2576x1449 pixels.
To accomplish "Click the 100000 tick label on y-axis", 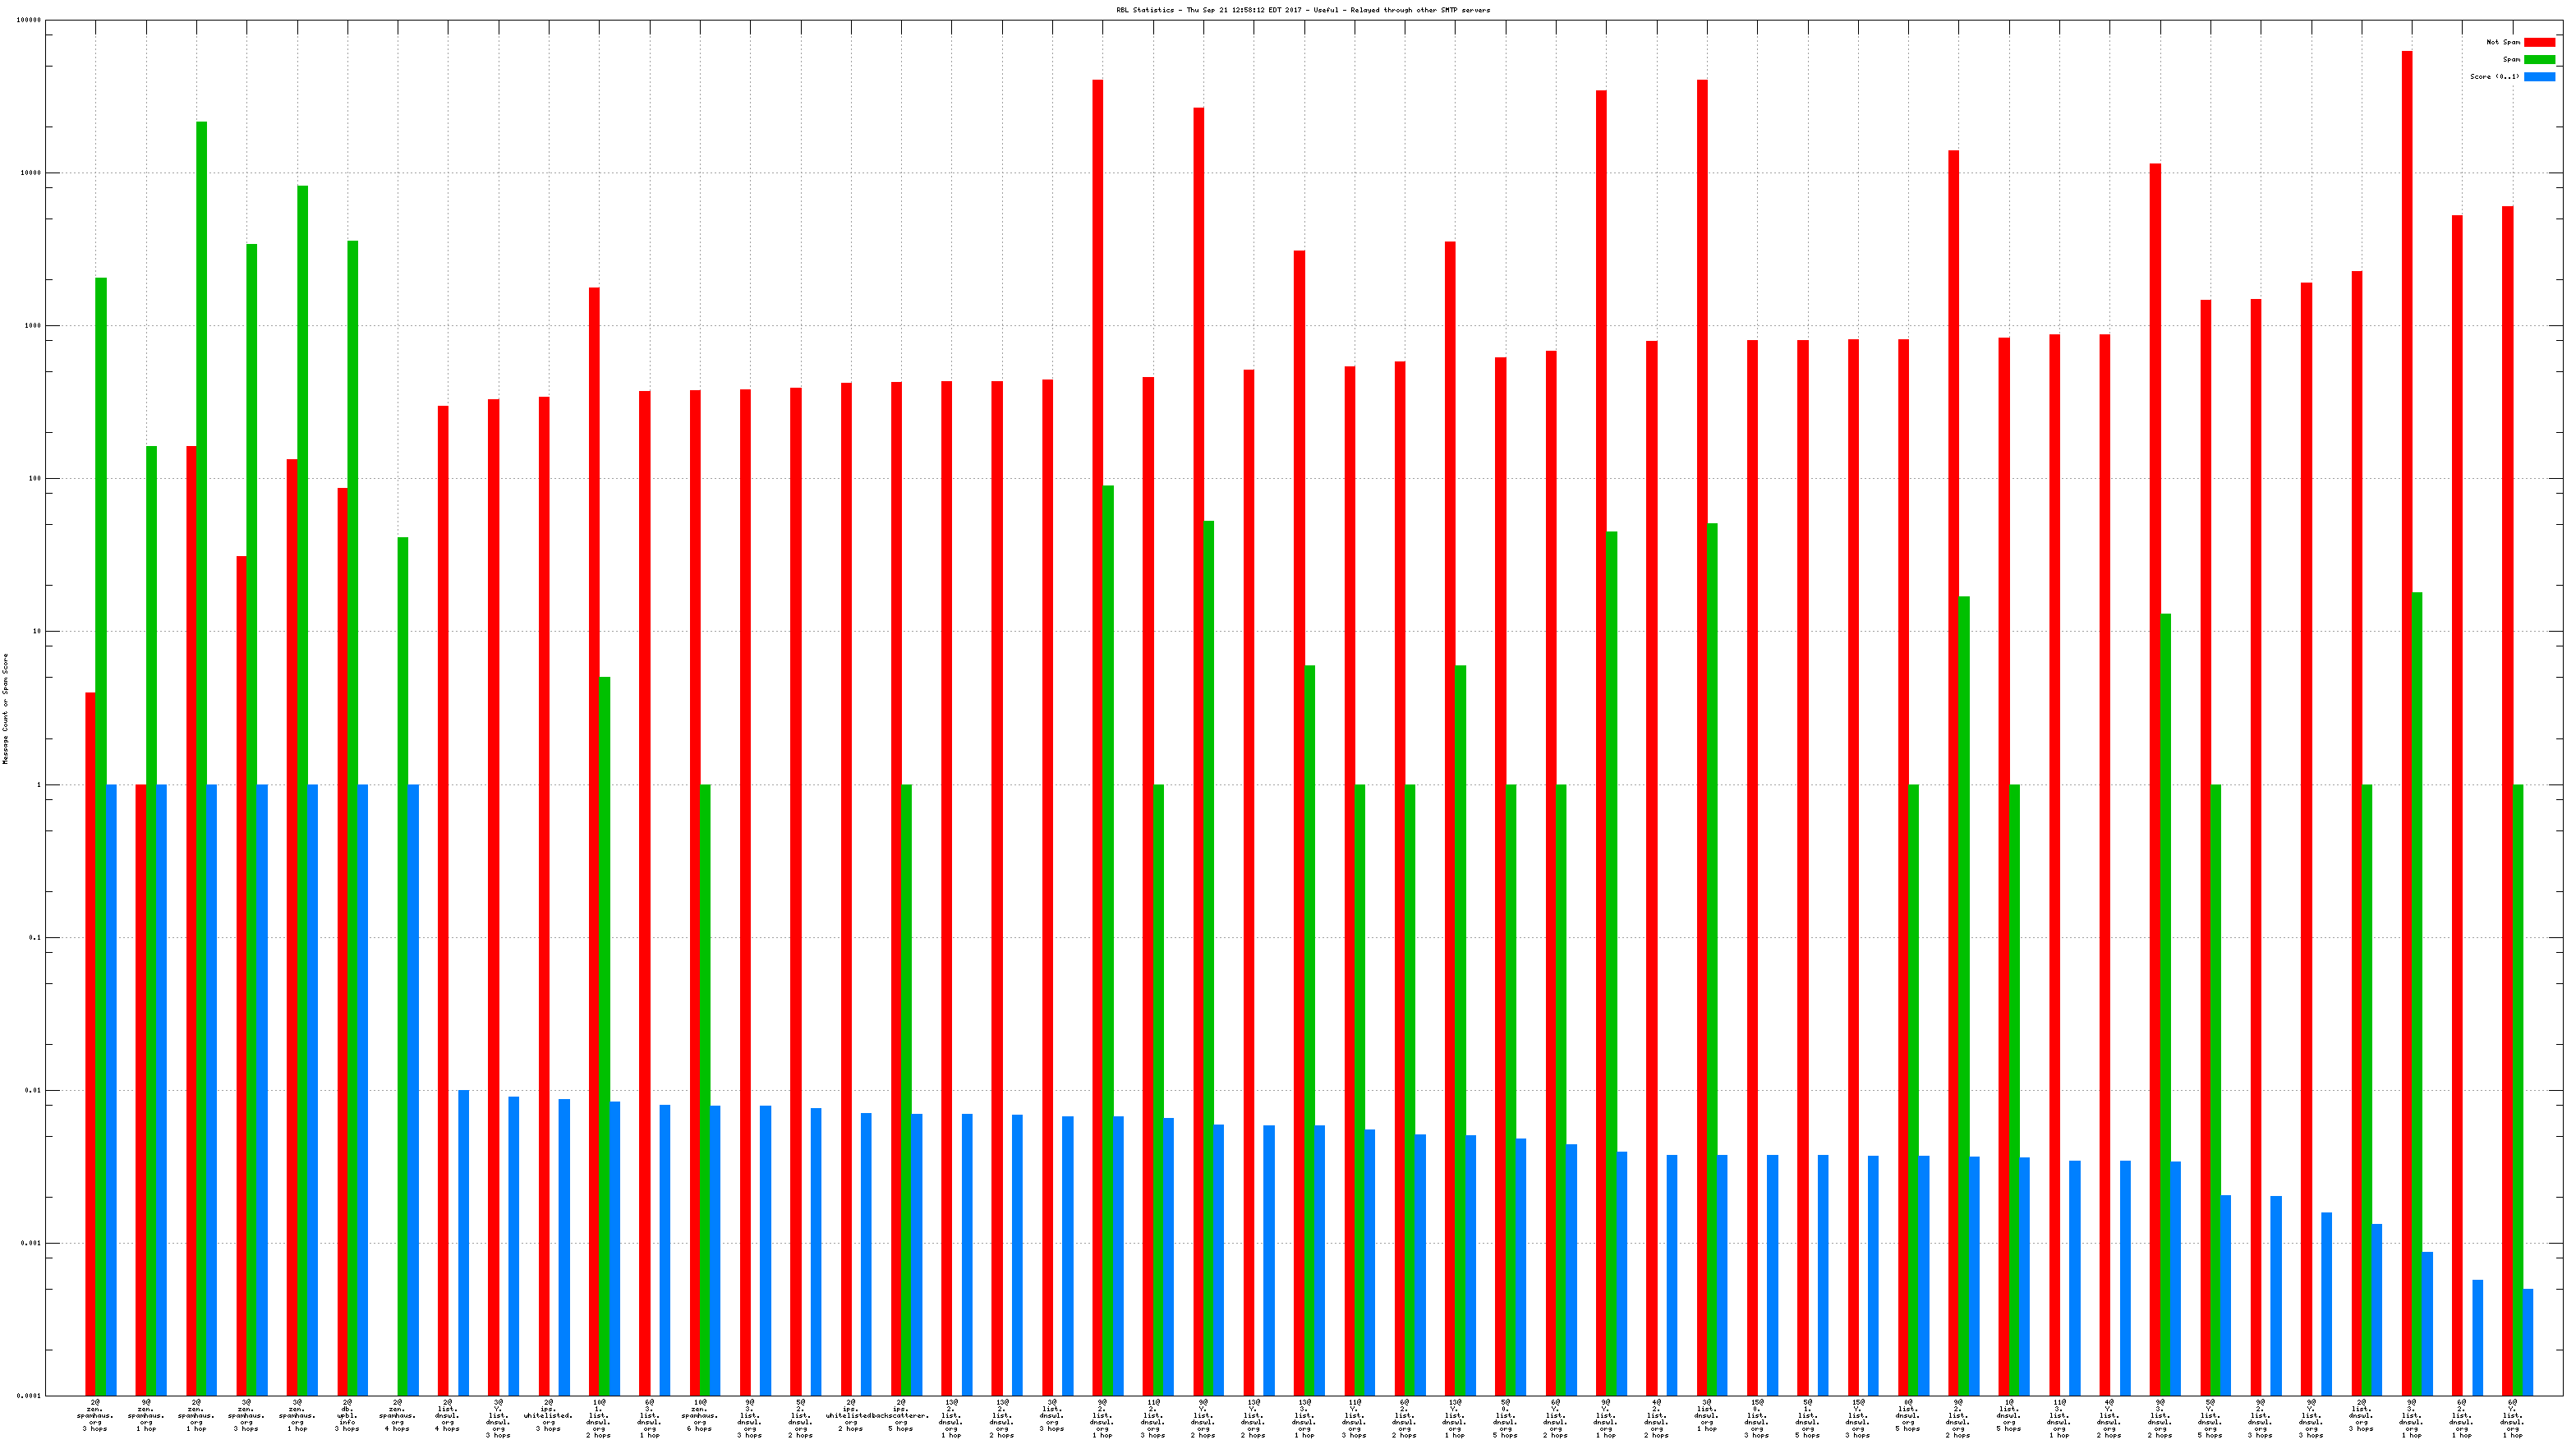I will coord(29,20).
